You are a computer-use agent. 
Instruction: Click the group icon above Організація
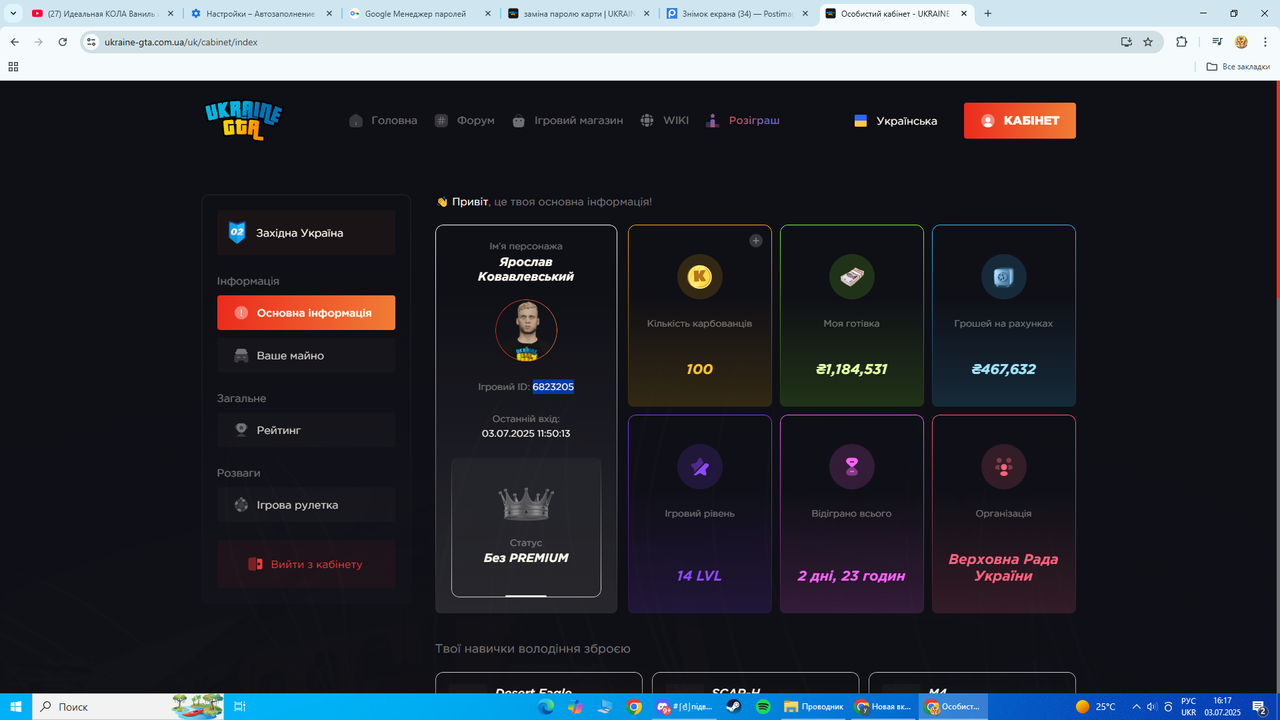[1004, 467]
